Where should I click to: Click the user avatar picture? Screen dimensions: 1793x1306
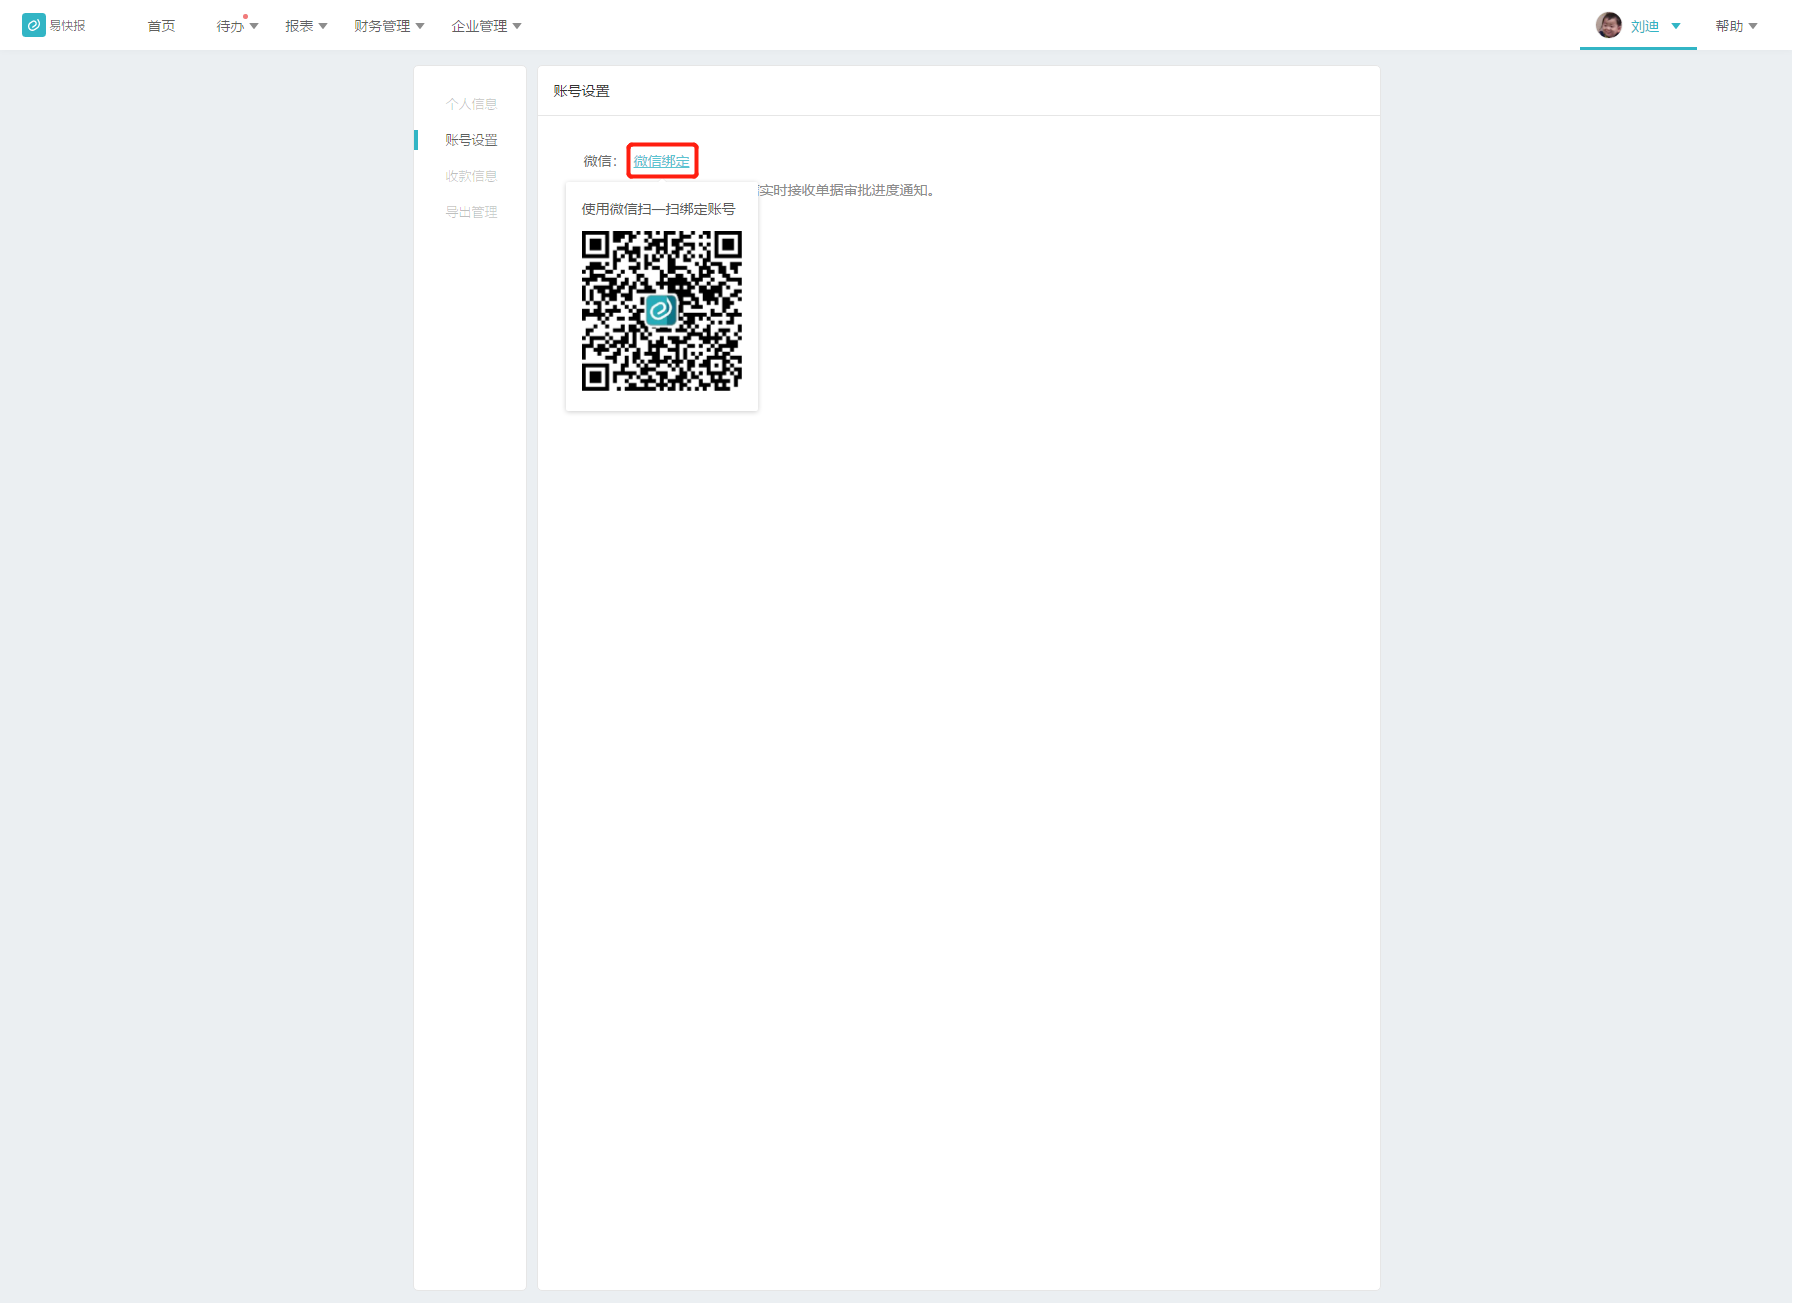[1609, 25]
